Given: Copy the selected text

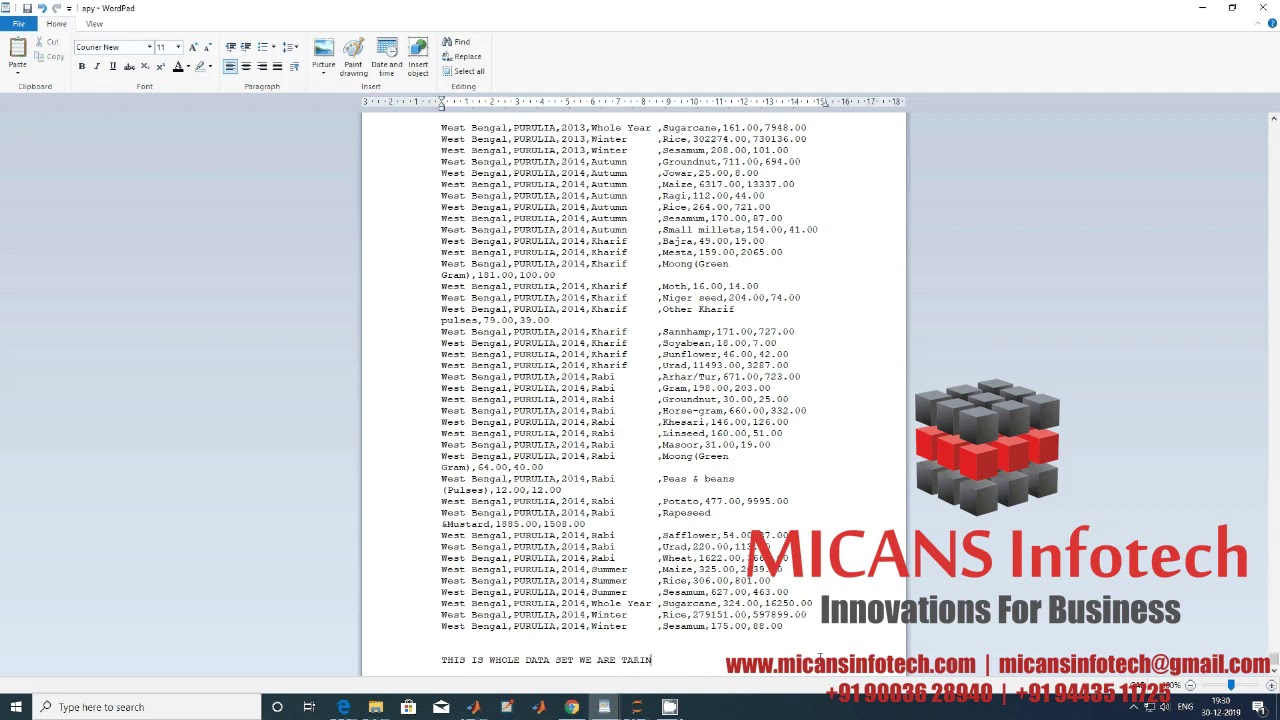Looking at the screenshot, I should pos(50,56).
